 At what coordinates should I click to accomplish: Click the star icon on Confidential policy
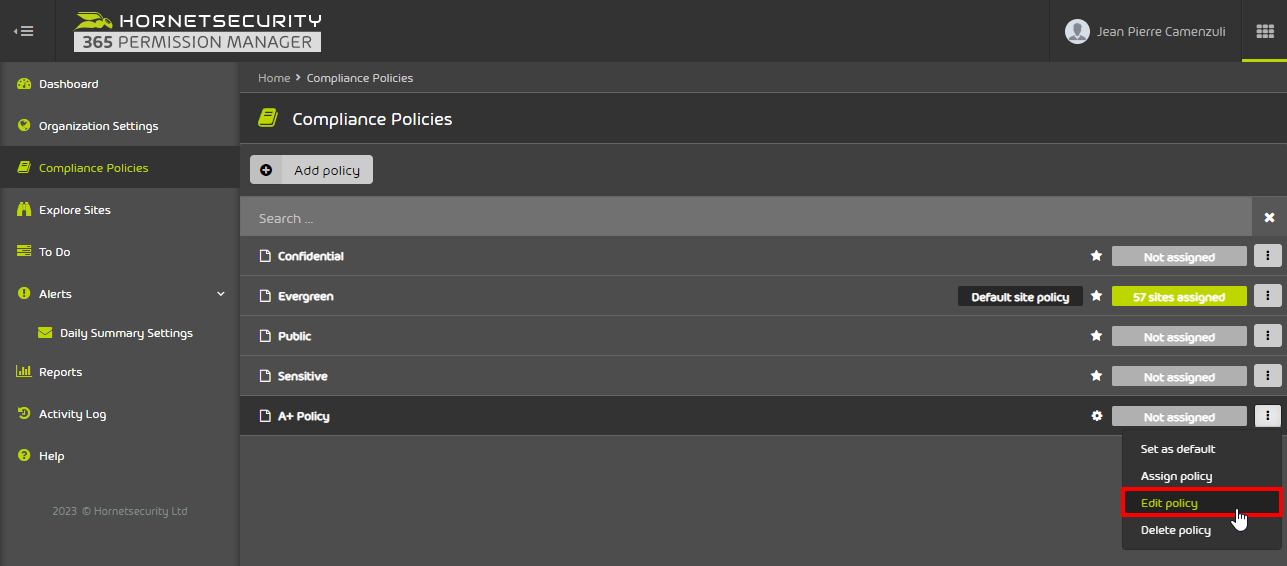pos(1096,256)
